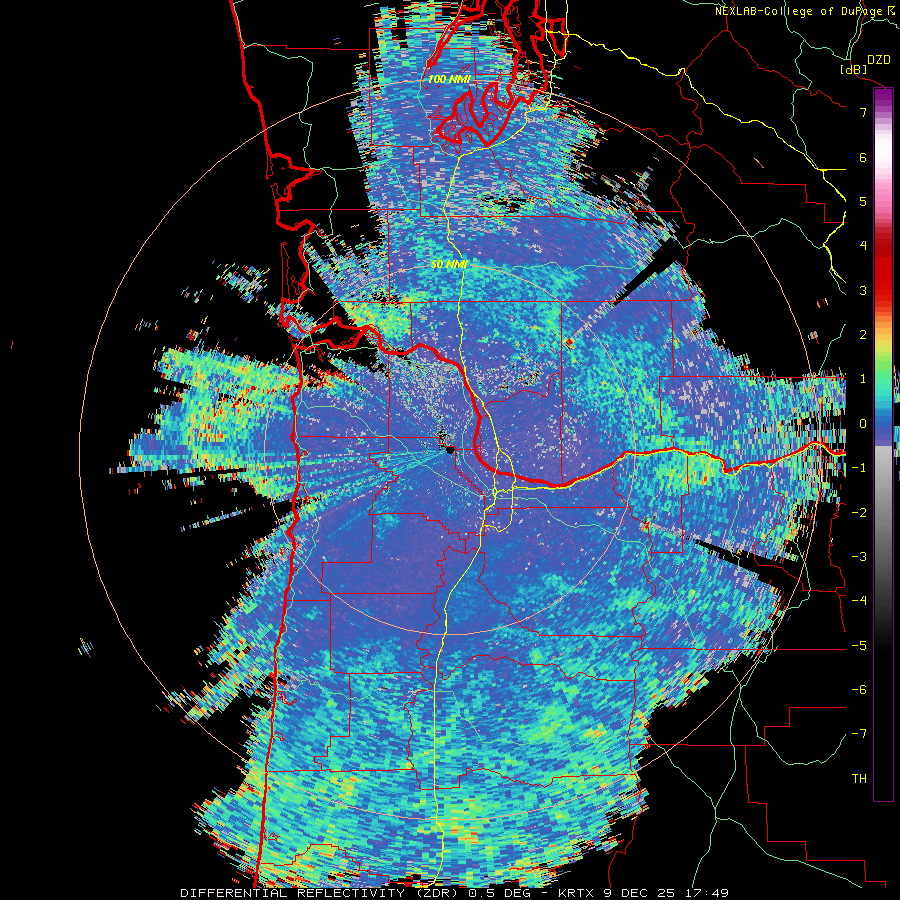Click the [dB] units label
The width and height of the screenshot is (900, 900).
pyautogui.click(x=854, y=69)
